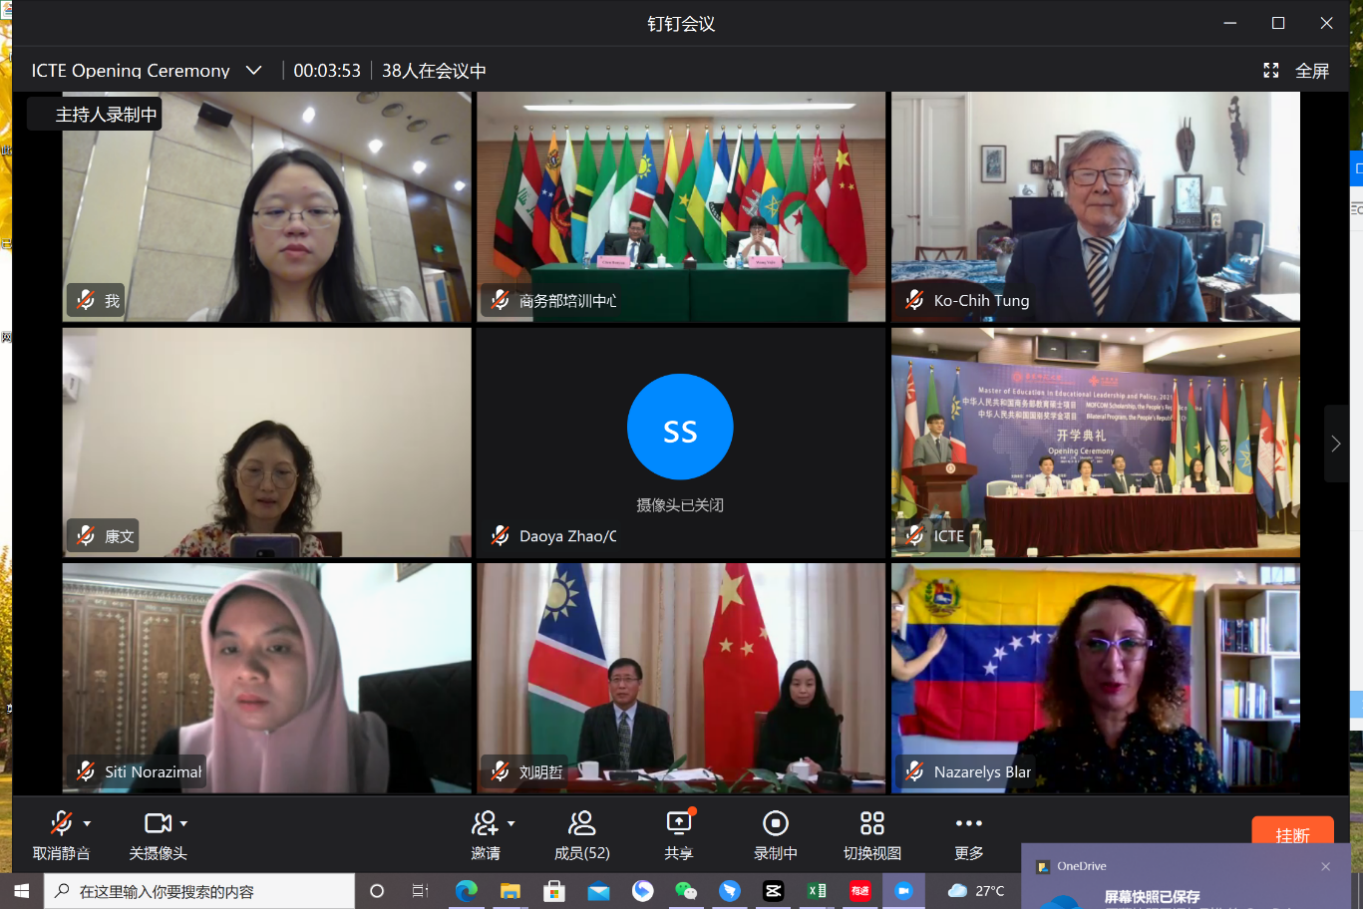Open Microsoft Edge from taskbar

pyautogui.click(x=466, y=891)
